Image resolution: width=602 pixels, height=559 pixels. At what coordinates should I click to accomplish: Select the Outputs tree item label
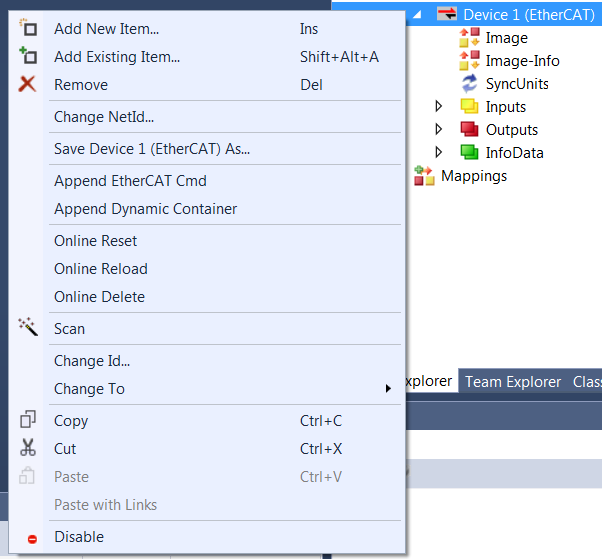pos(512,130)
